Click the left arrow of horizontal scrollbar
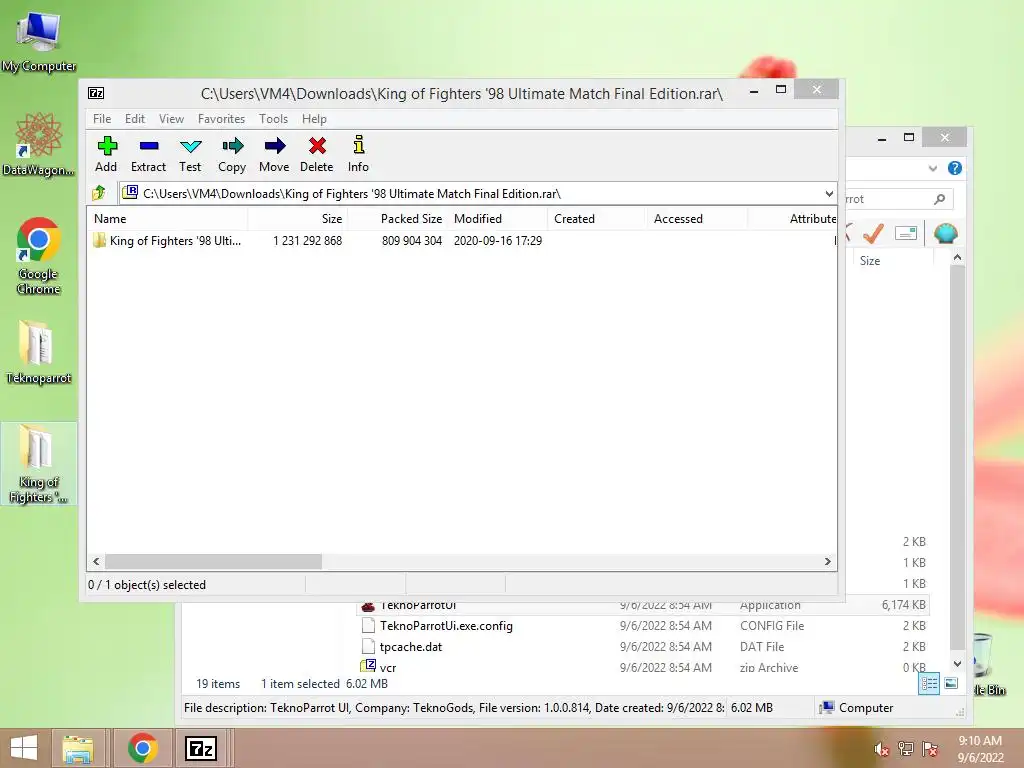This screenshot has height=768, width=1024. coord(97,562)
